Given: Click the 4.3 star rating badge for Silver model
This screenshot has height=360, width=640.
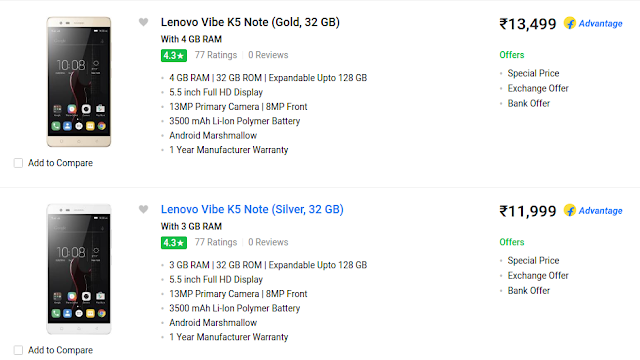Looking at the screenshot, I should [x=174, y=242].
